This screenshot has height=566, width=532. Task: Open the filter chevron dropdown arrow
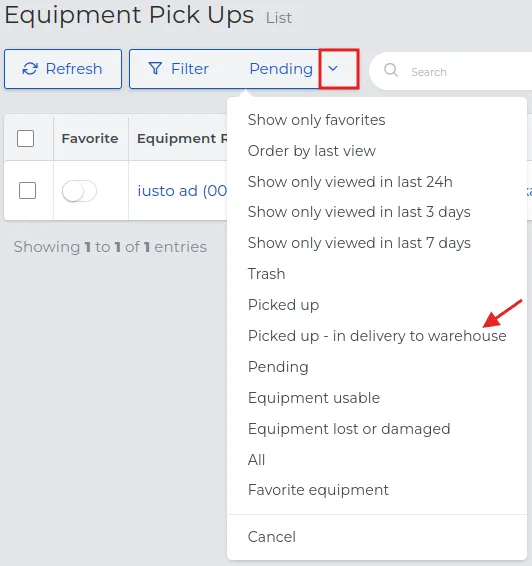coord(333,68)
